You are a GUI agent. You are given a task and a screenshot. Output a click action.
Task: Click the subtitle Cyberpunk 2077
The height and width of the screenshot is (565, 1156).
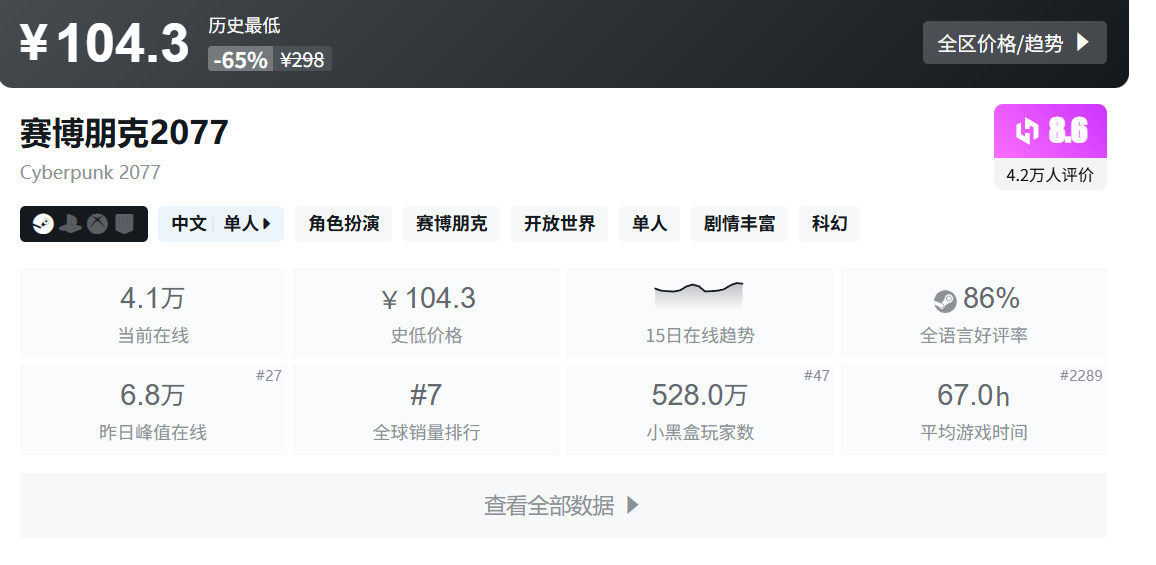click(90, 173)
